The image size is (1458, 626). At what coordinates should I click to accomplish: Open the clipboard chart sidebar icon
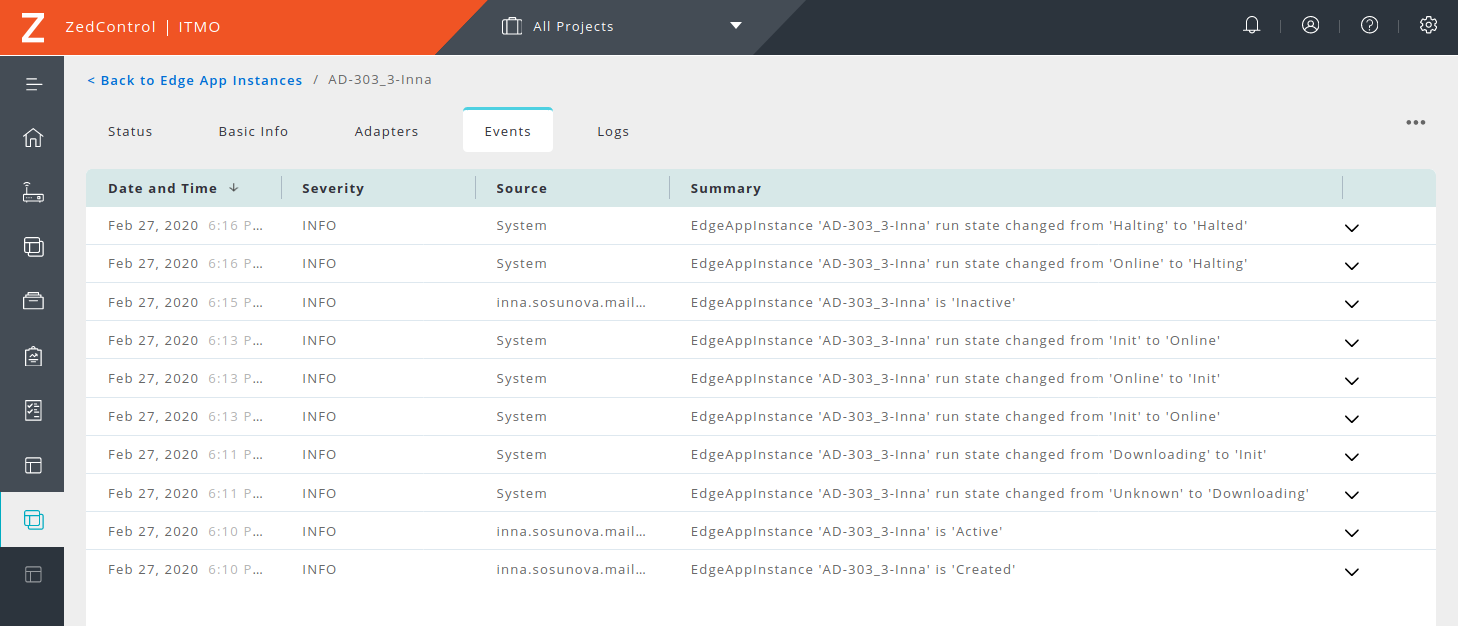click(x=33, y=355)
